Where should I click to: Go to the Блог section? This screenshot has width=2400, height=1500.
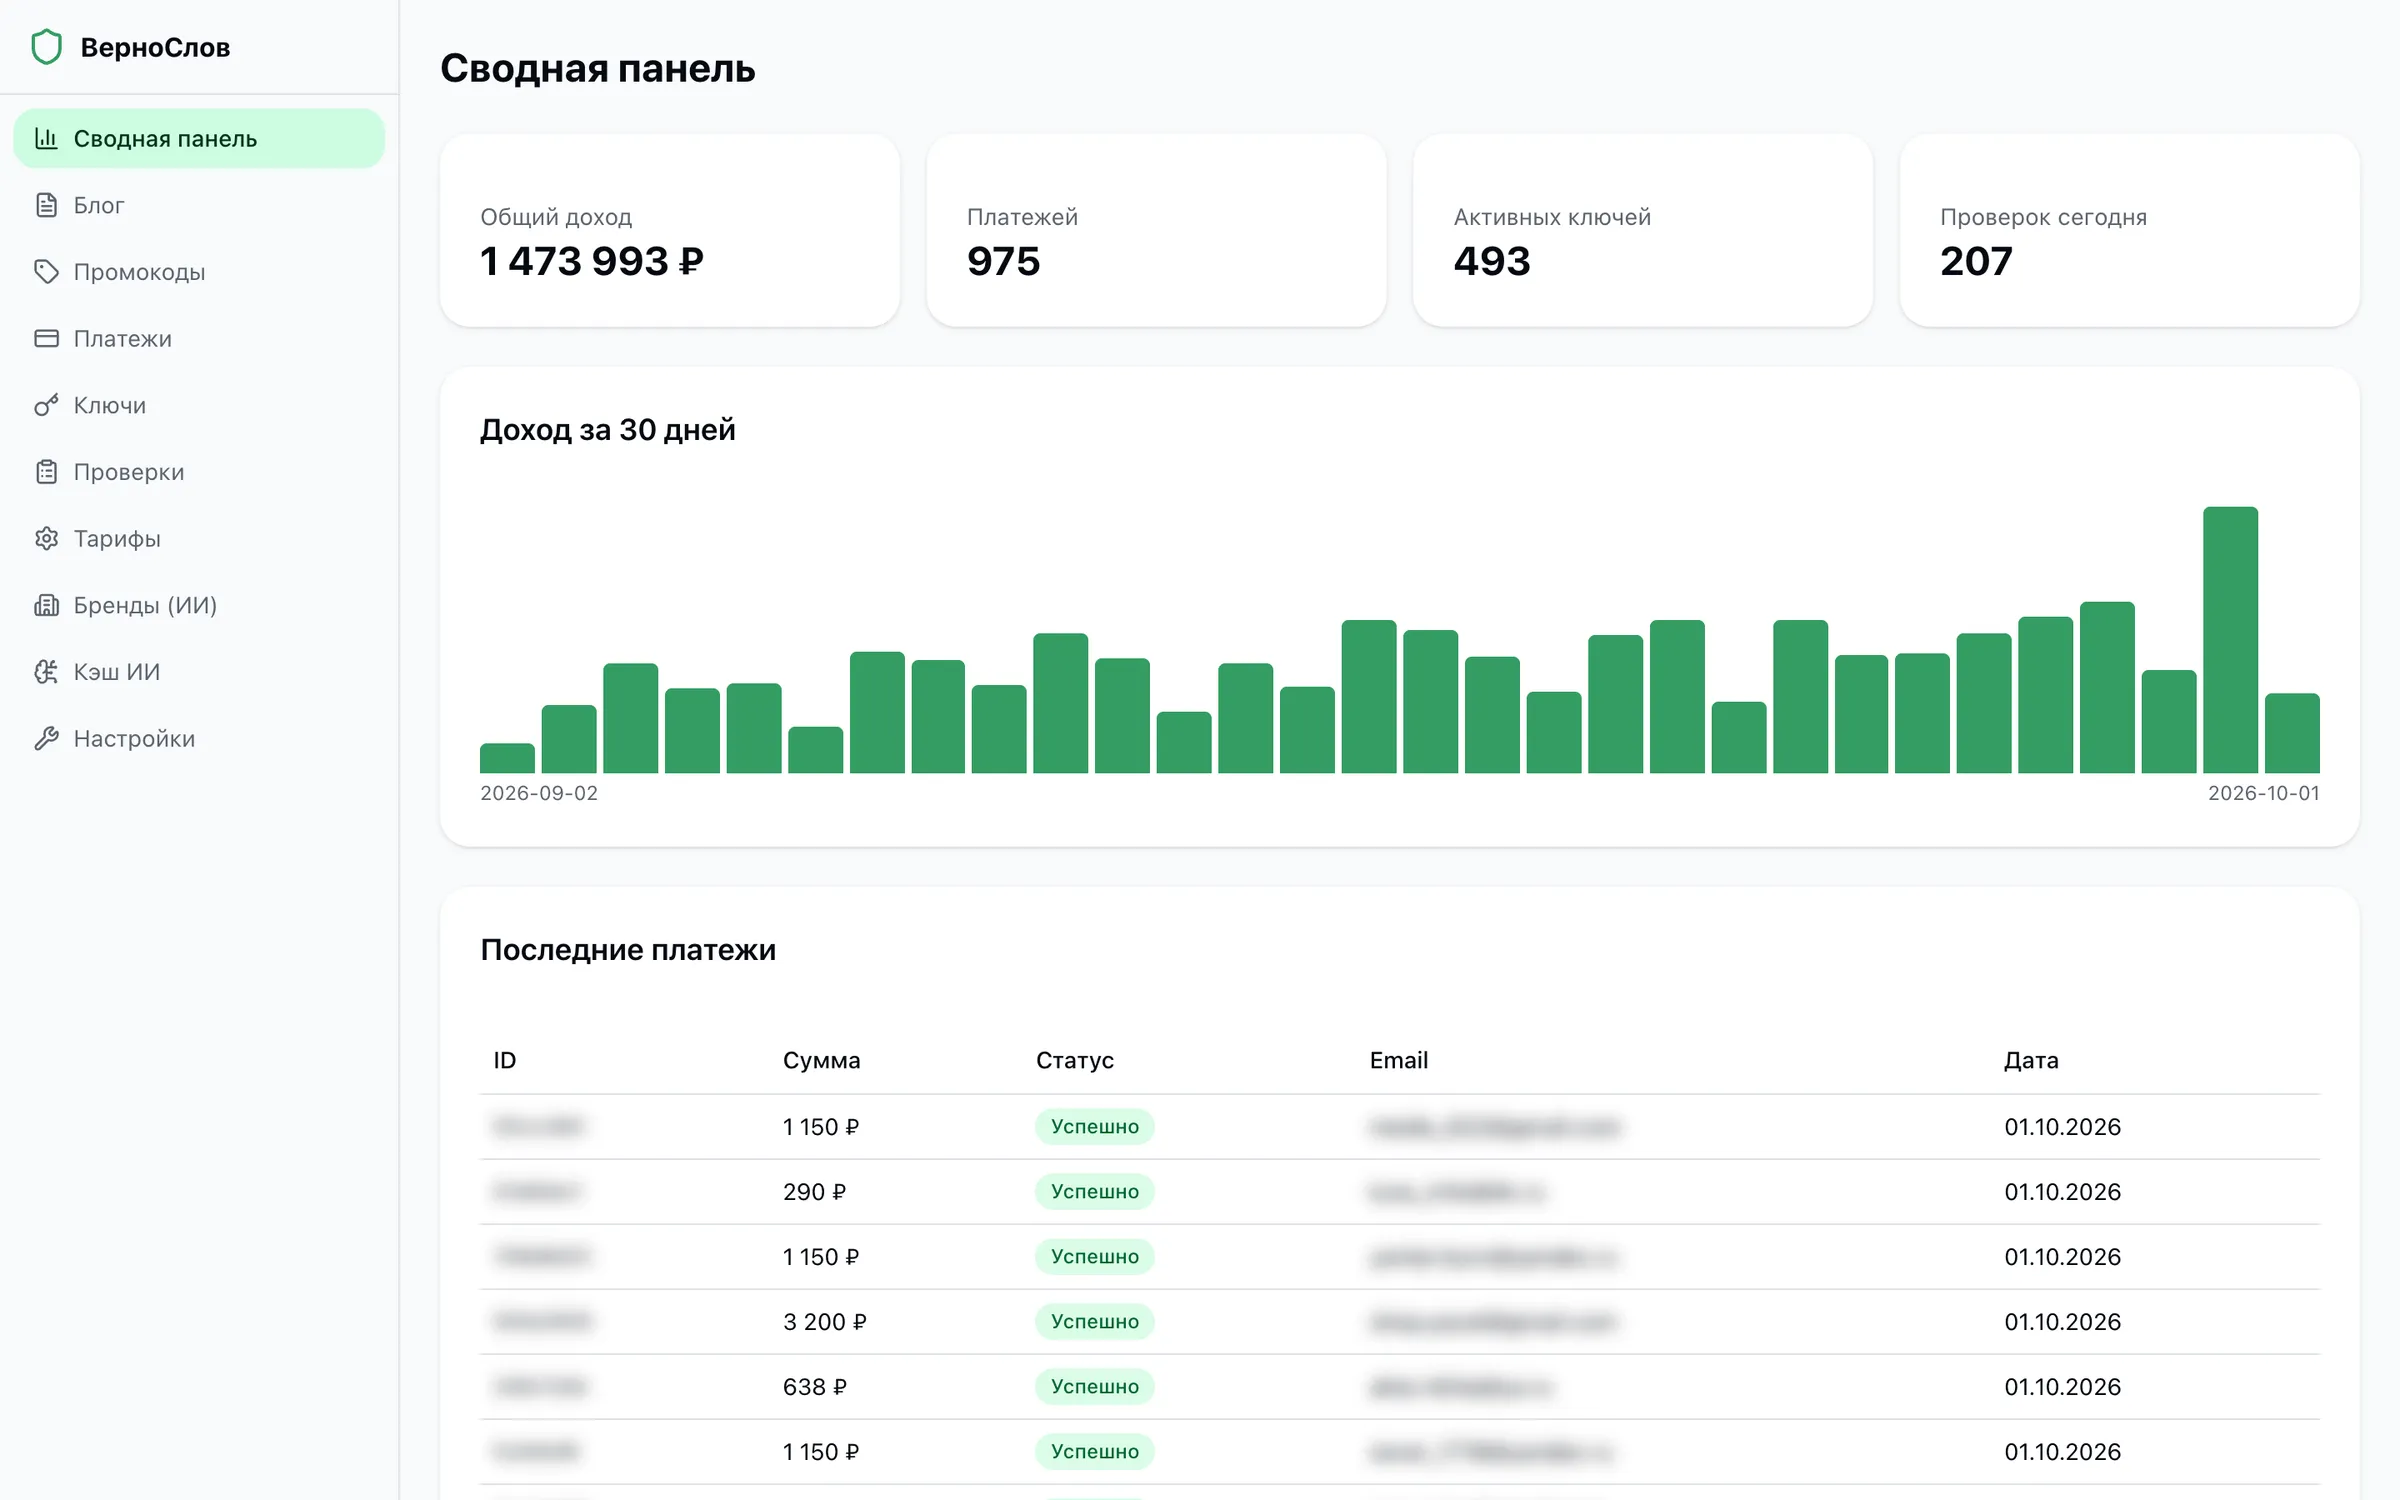199,205
